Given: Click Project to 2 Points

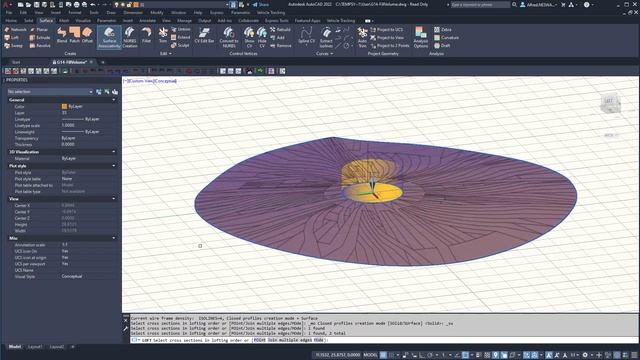Looking at the screenshot, I should [390, 46].
